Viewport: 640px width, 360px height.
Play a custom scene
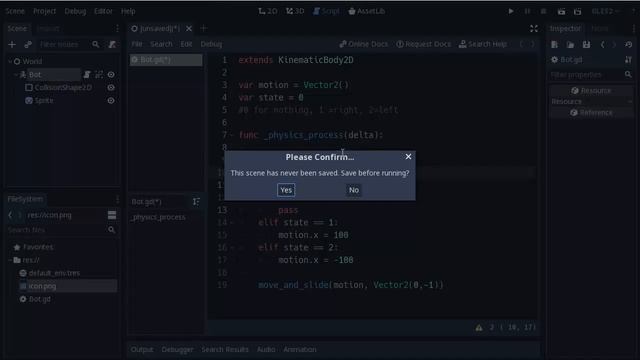click(x=577, y=11)
